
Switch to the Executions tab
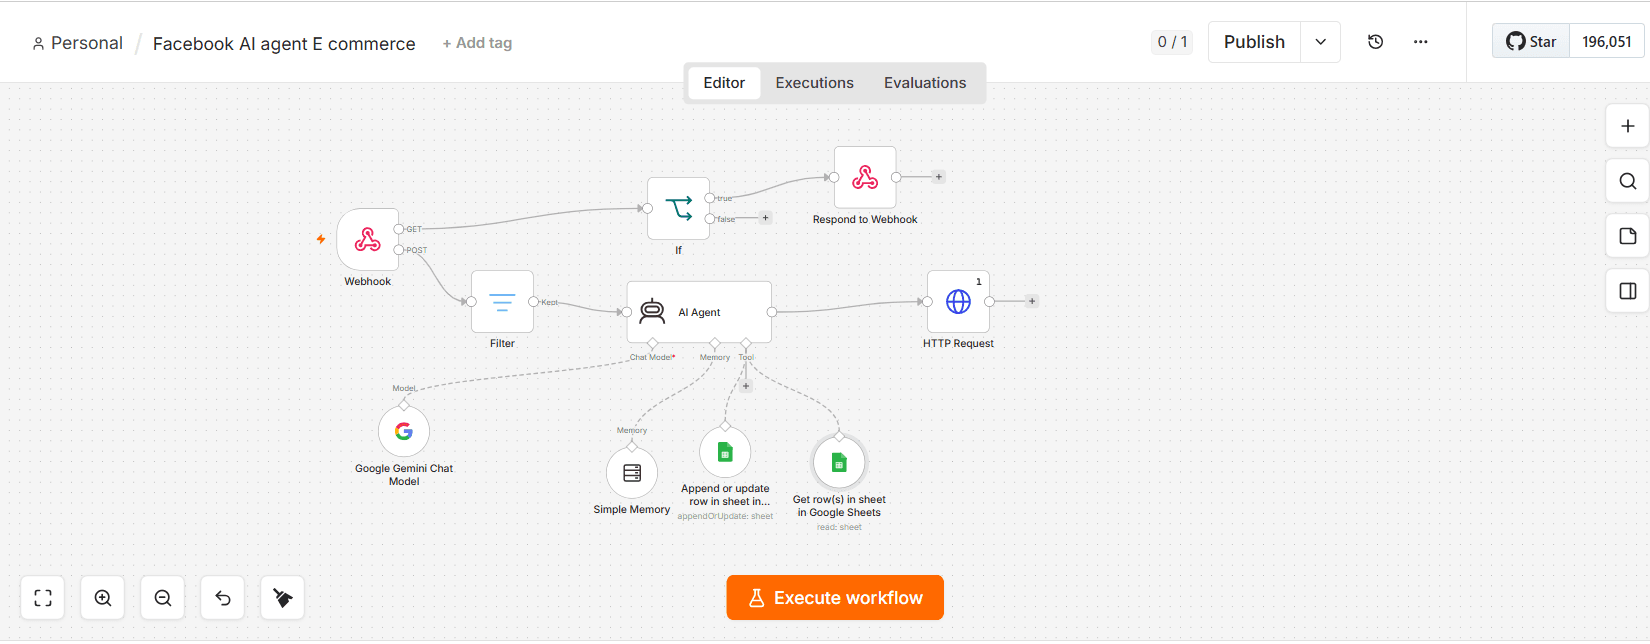[x=815, y=83]
